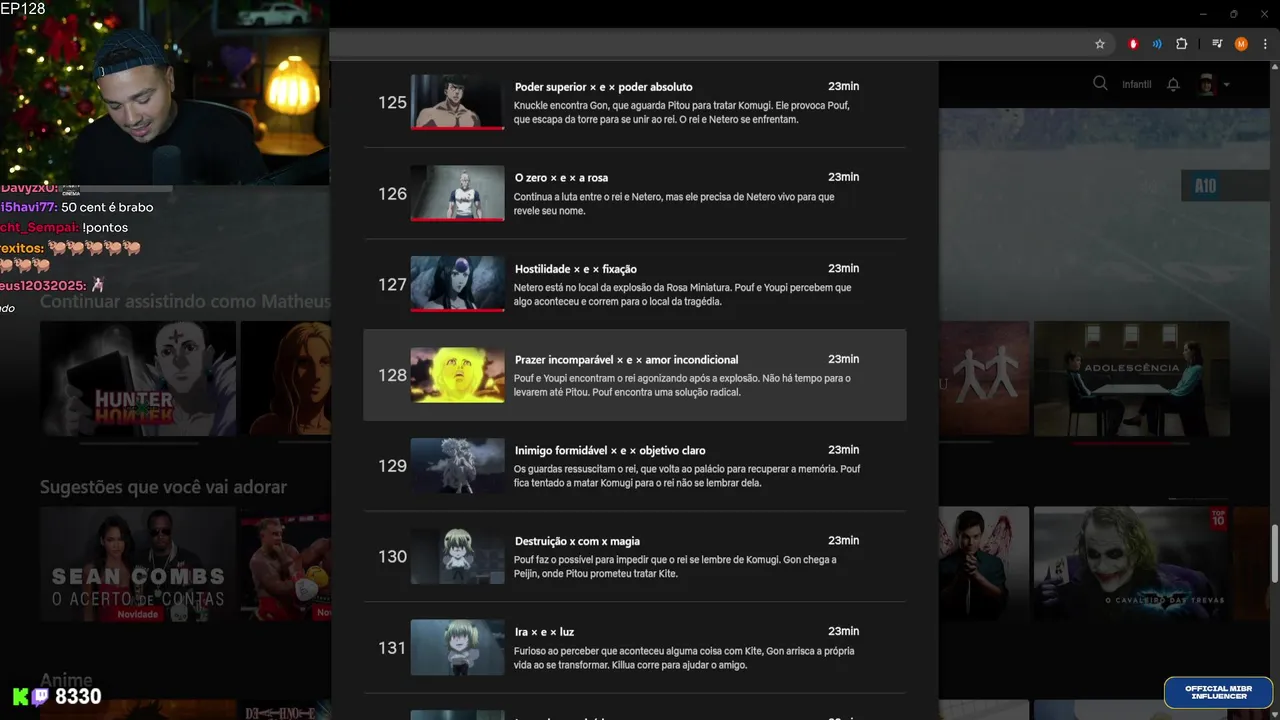The height and width of the screenshot is (720, 1280).
Task: Open the Death Note card in Anime row
Action: coord(284,711)
